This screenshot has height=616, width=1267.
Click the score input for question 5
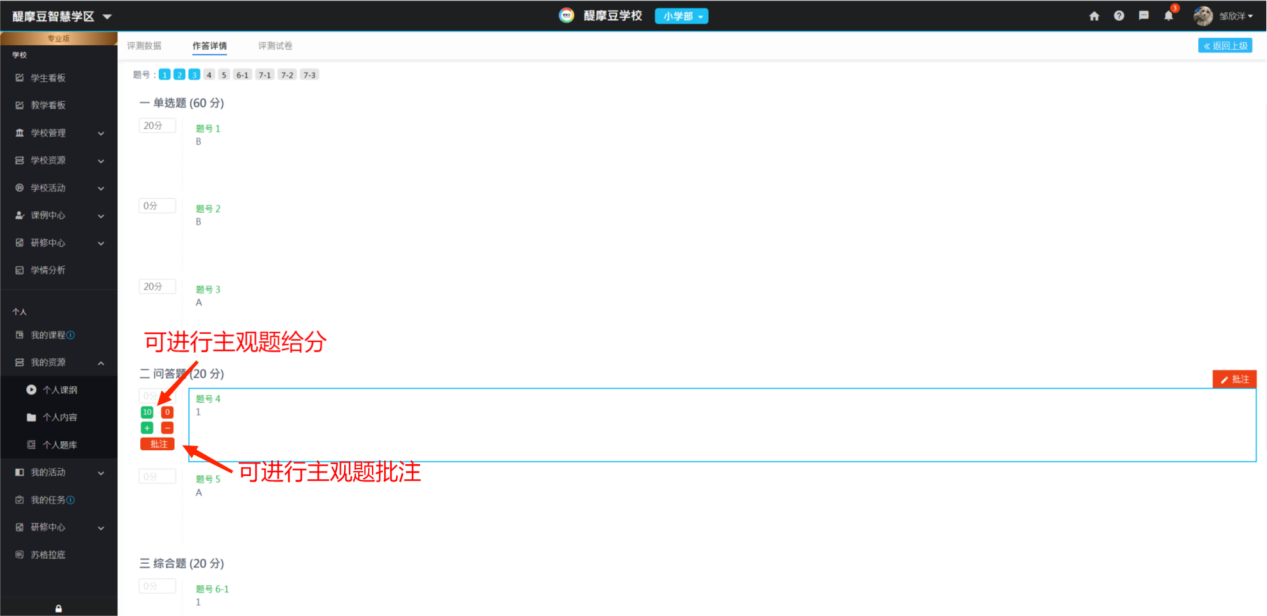pos(157,476)
